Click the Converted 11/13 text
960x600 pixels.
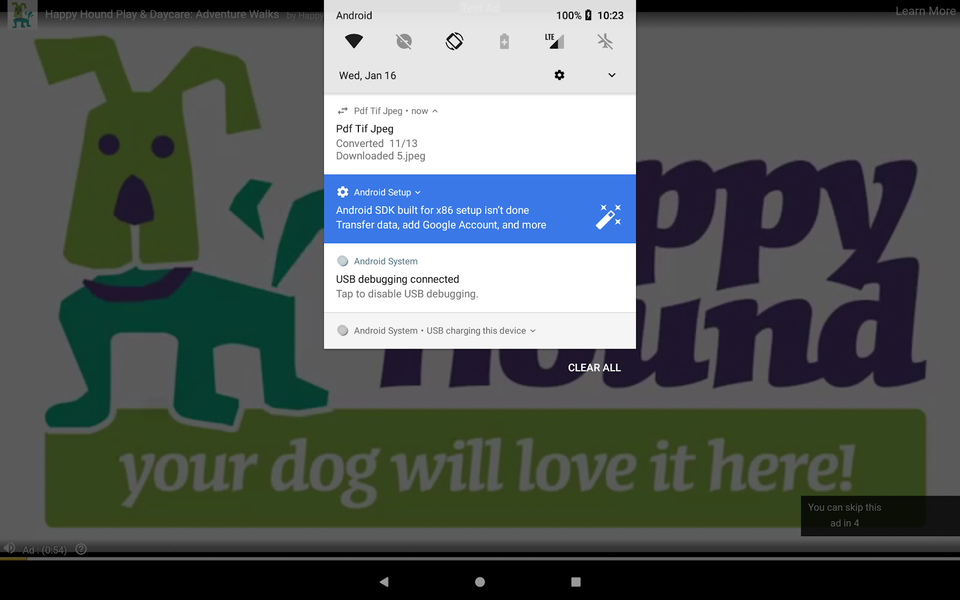377,143
